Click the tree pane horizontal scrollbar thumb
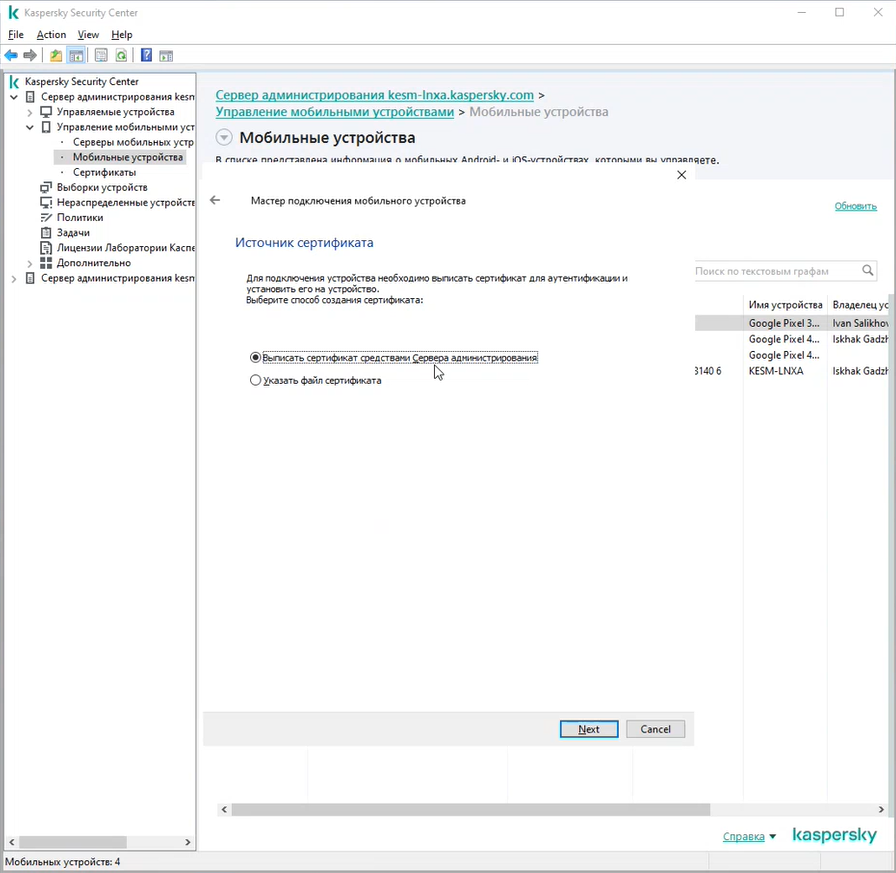 coord(73,842)
